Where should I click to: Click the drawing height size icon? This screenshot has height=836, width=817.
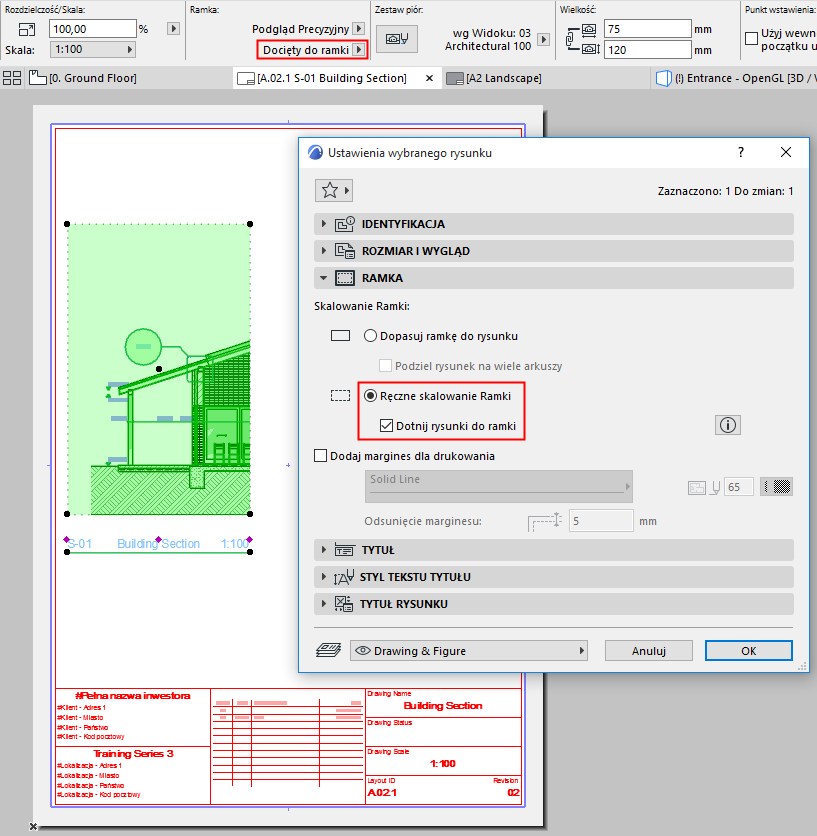tap(590, 50)
